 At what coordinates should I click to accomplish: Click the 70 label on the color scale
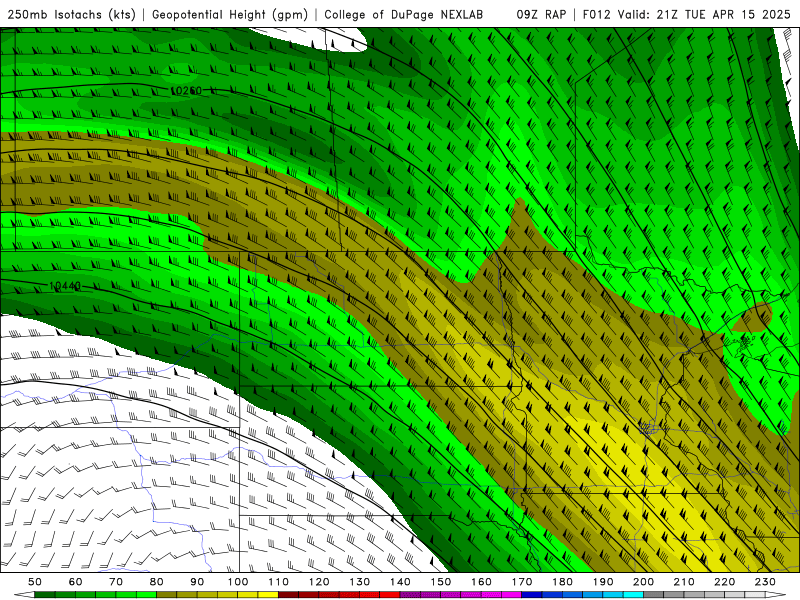116,582
